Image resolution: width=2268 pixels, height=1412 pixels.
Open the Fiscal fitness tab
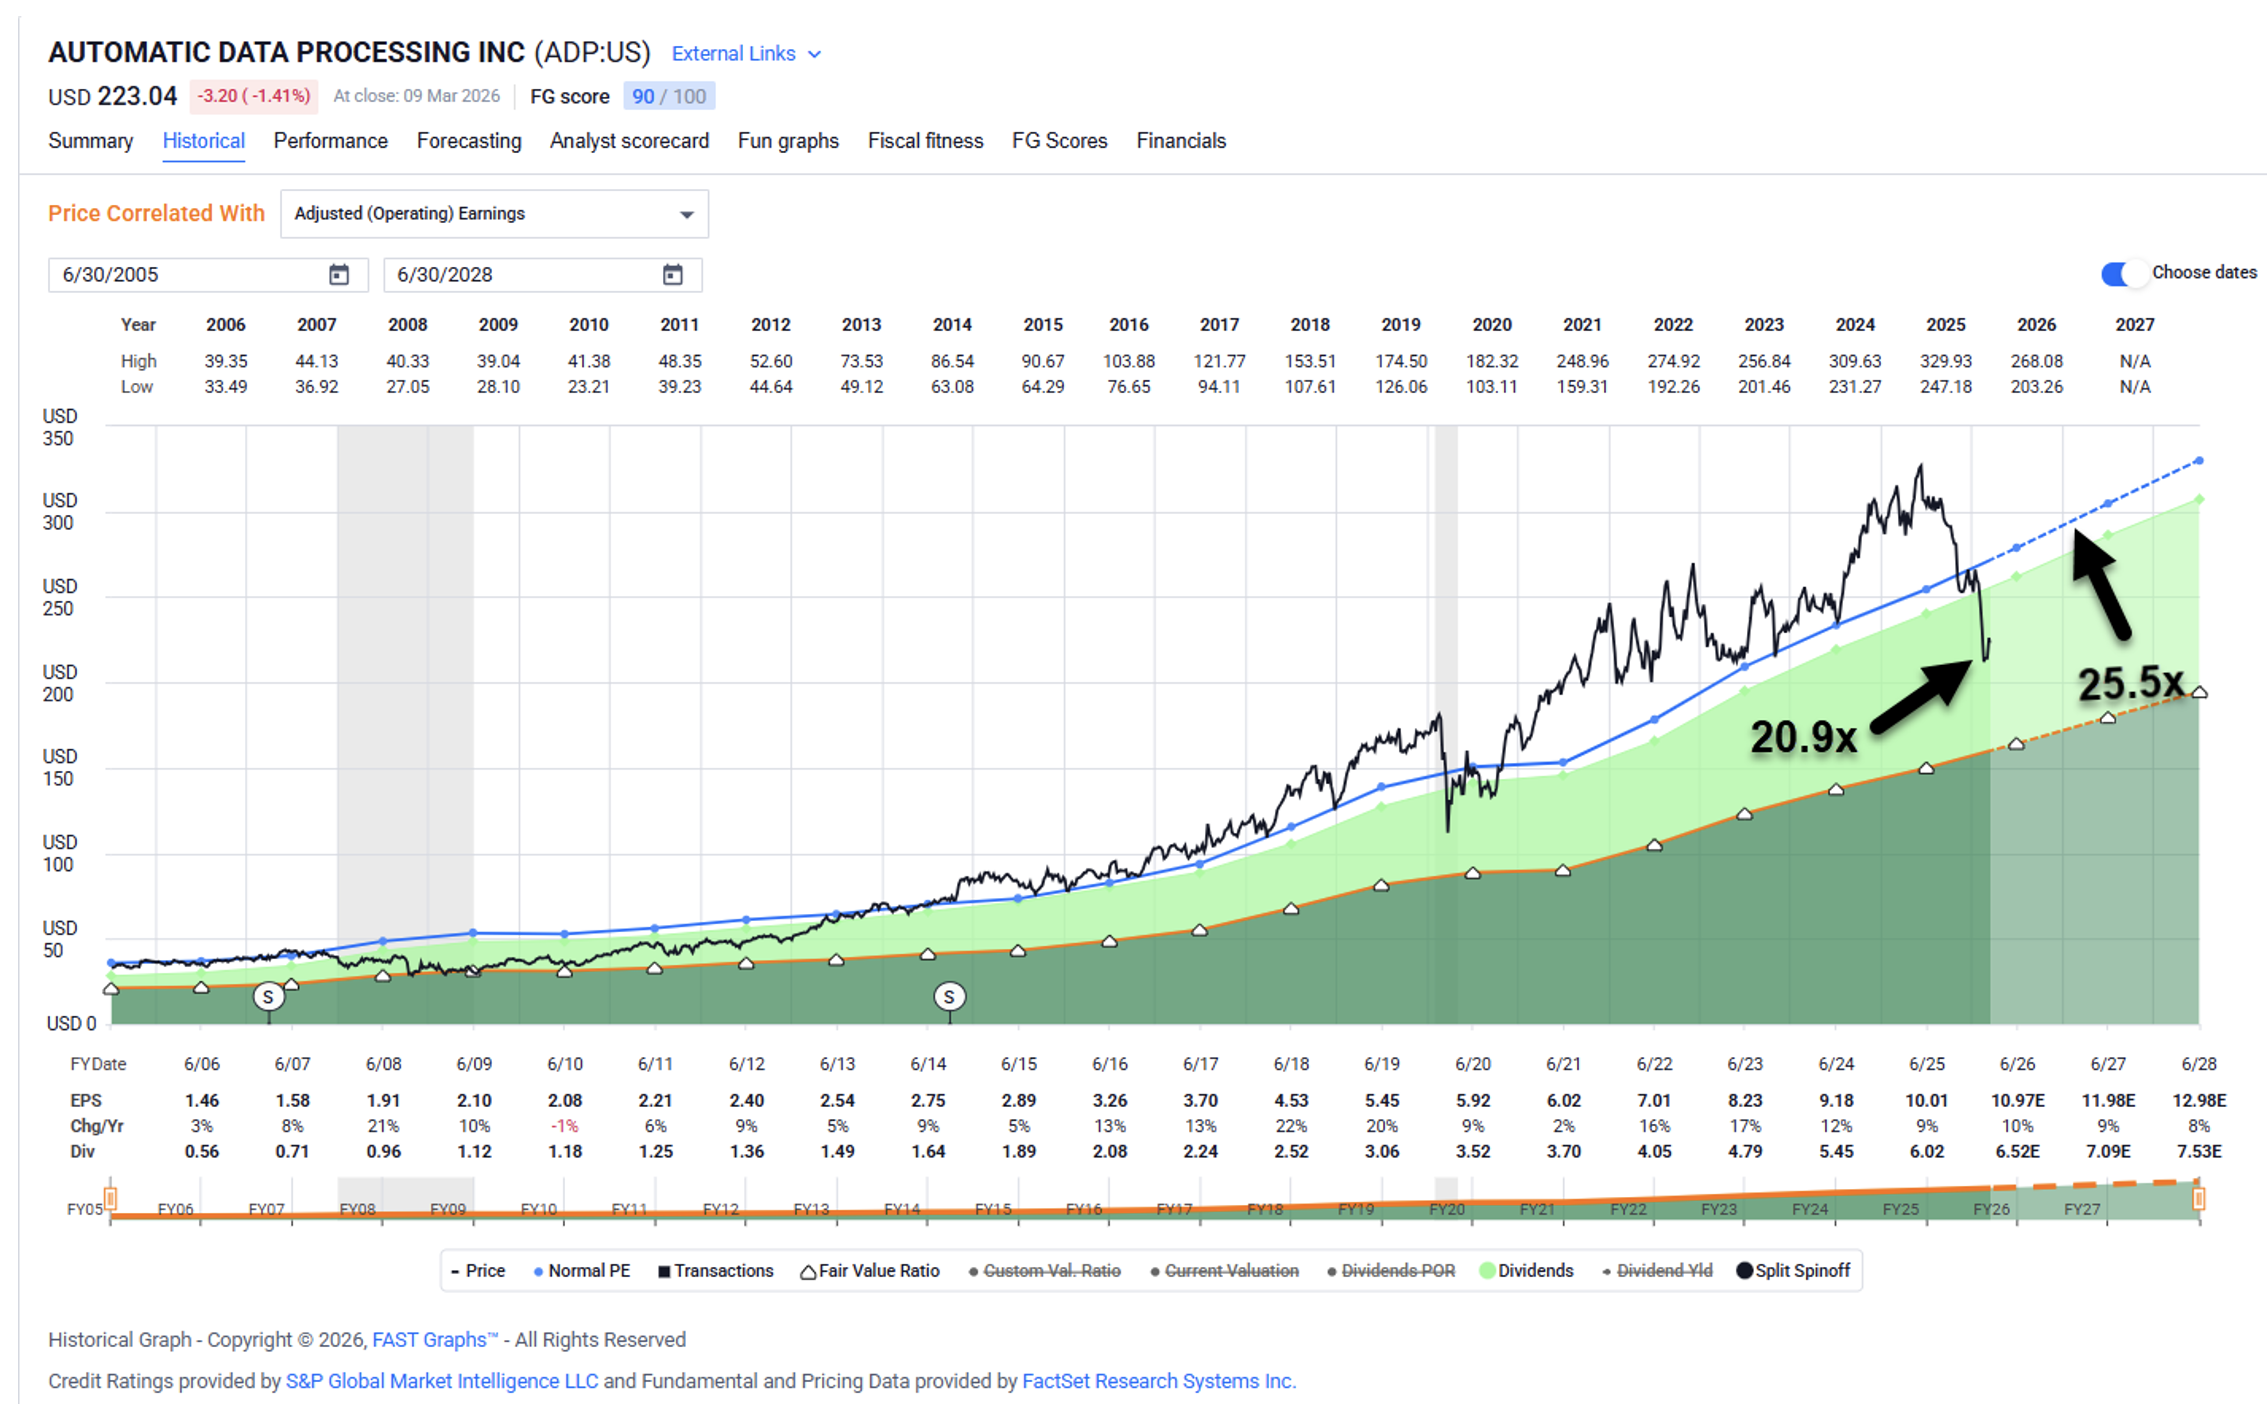point(925,141)
